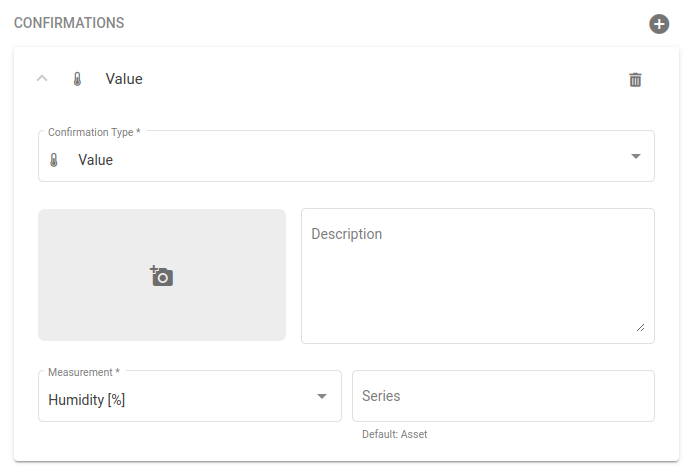Click the Value panel header row empty space
The image size is (694, 474).
pyautogui.click(x=380, y=79)
